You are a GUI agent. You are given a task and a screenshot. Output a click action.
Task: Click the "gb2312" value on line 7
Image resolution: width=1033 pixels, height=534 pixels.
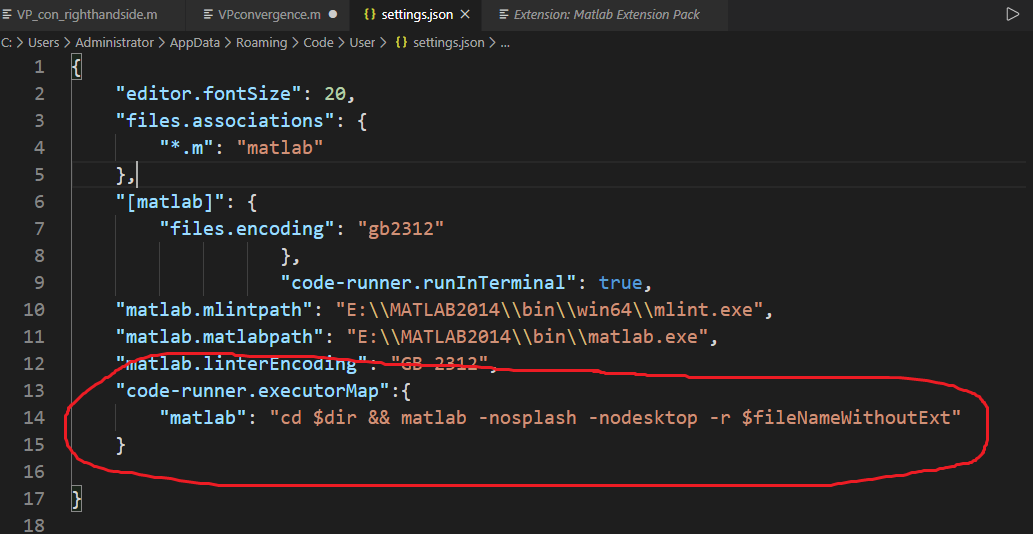point(401,229)
